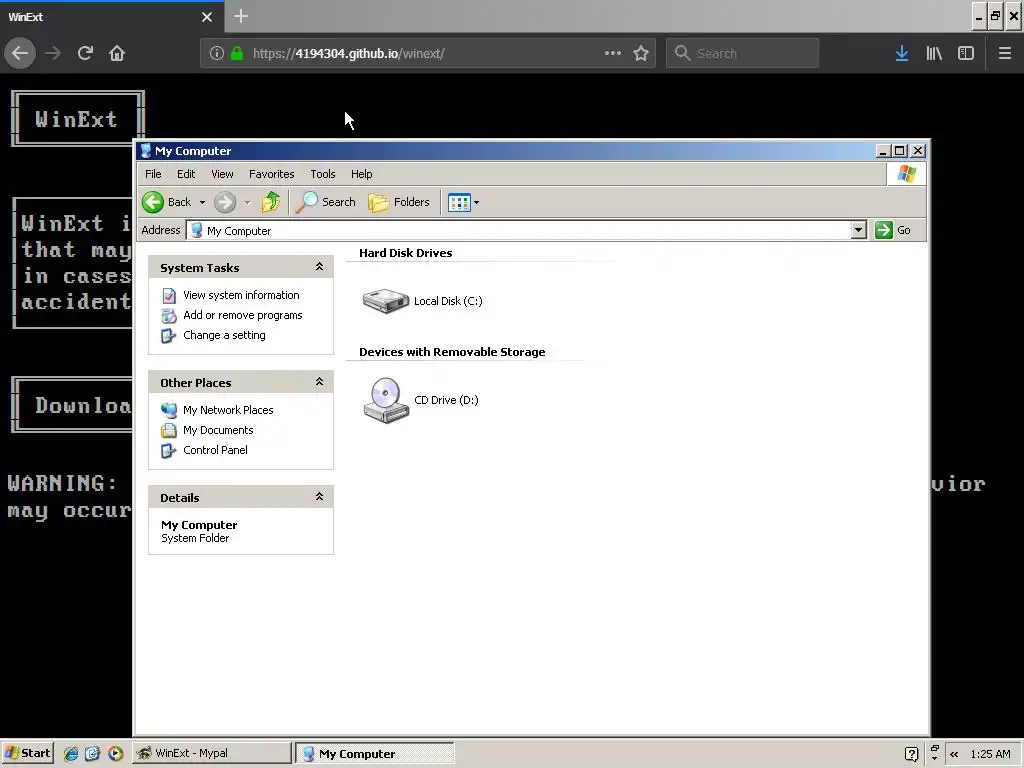Open the Help menu
The width and height of the screenshot is (1024, 768).
(361, 174)
